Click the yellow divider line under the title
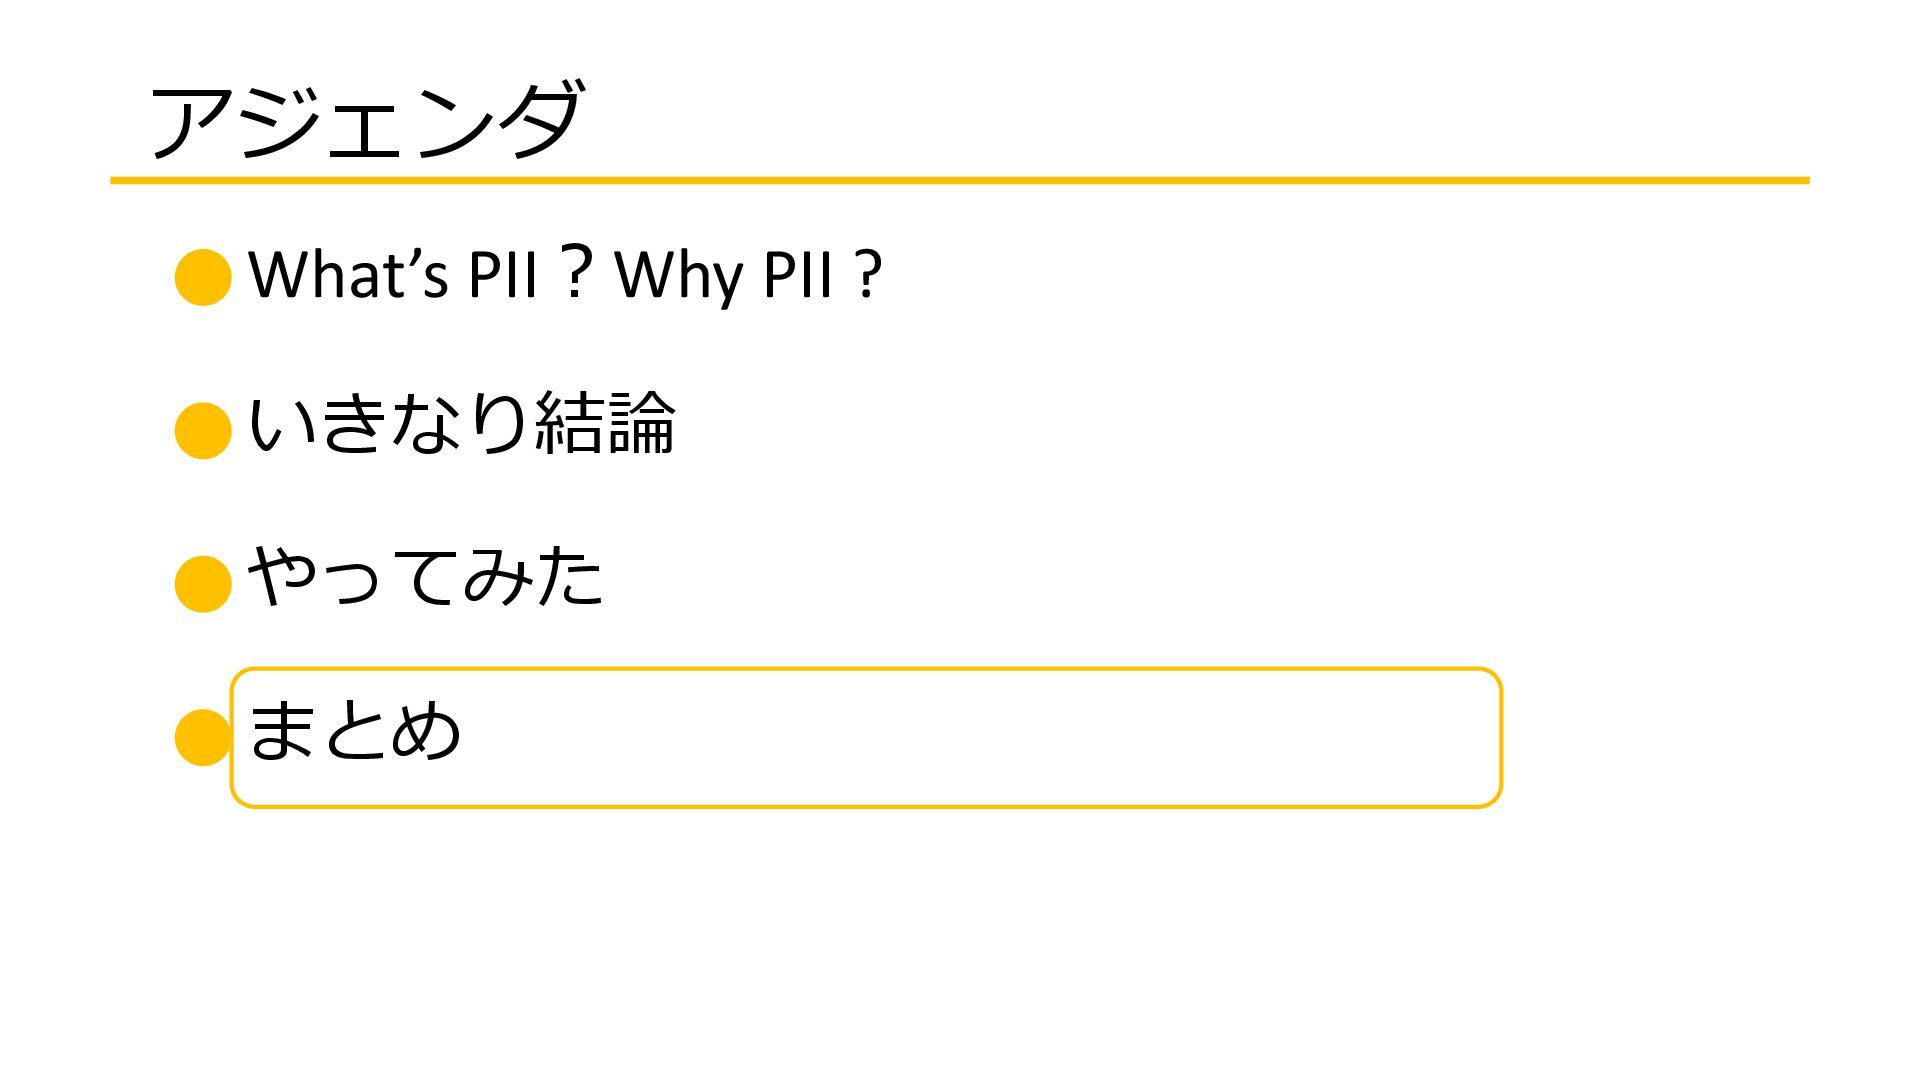 click(960, 181)
